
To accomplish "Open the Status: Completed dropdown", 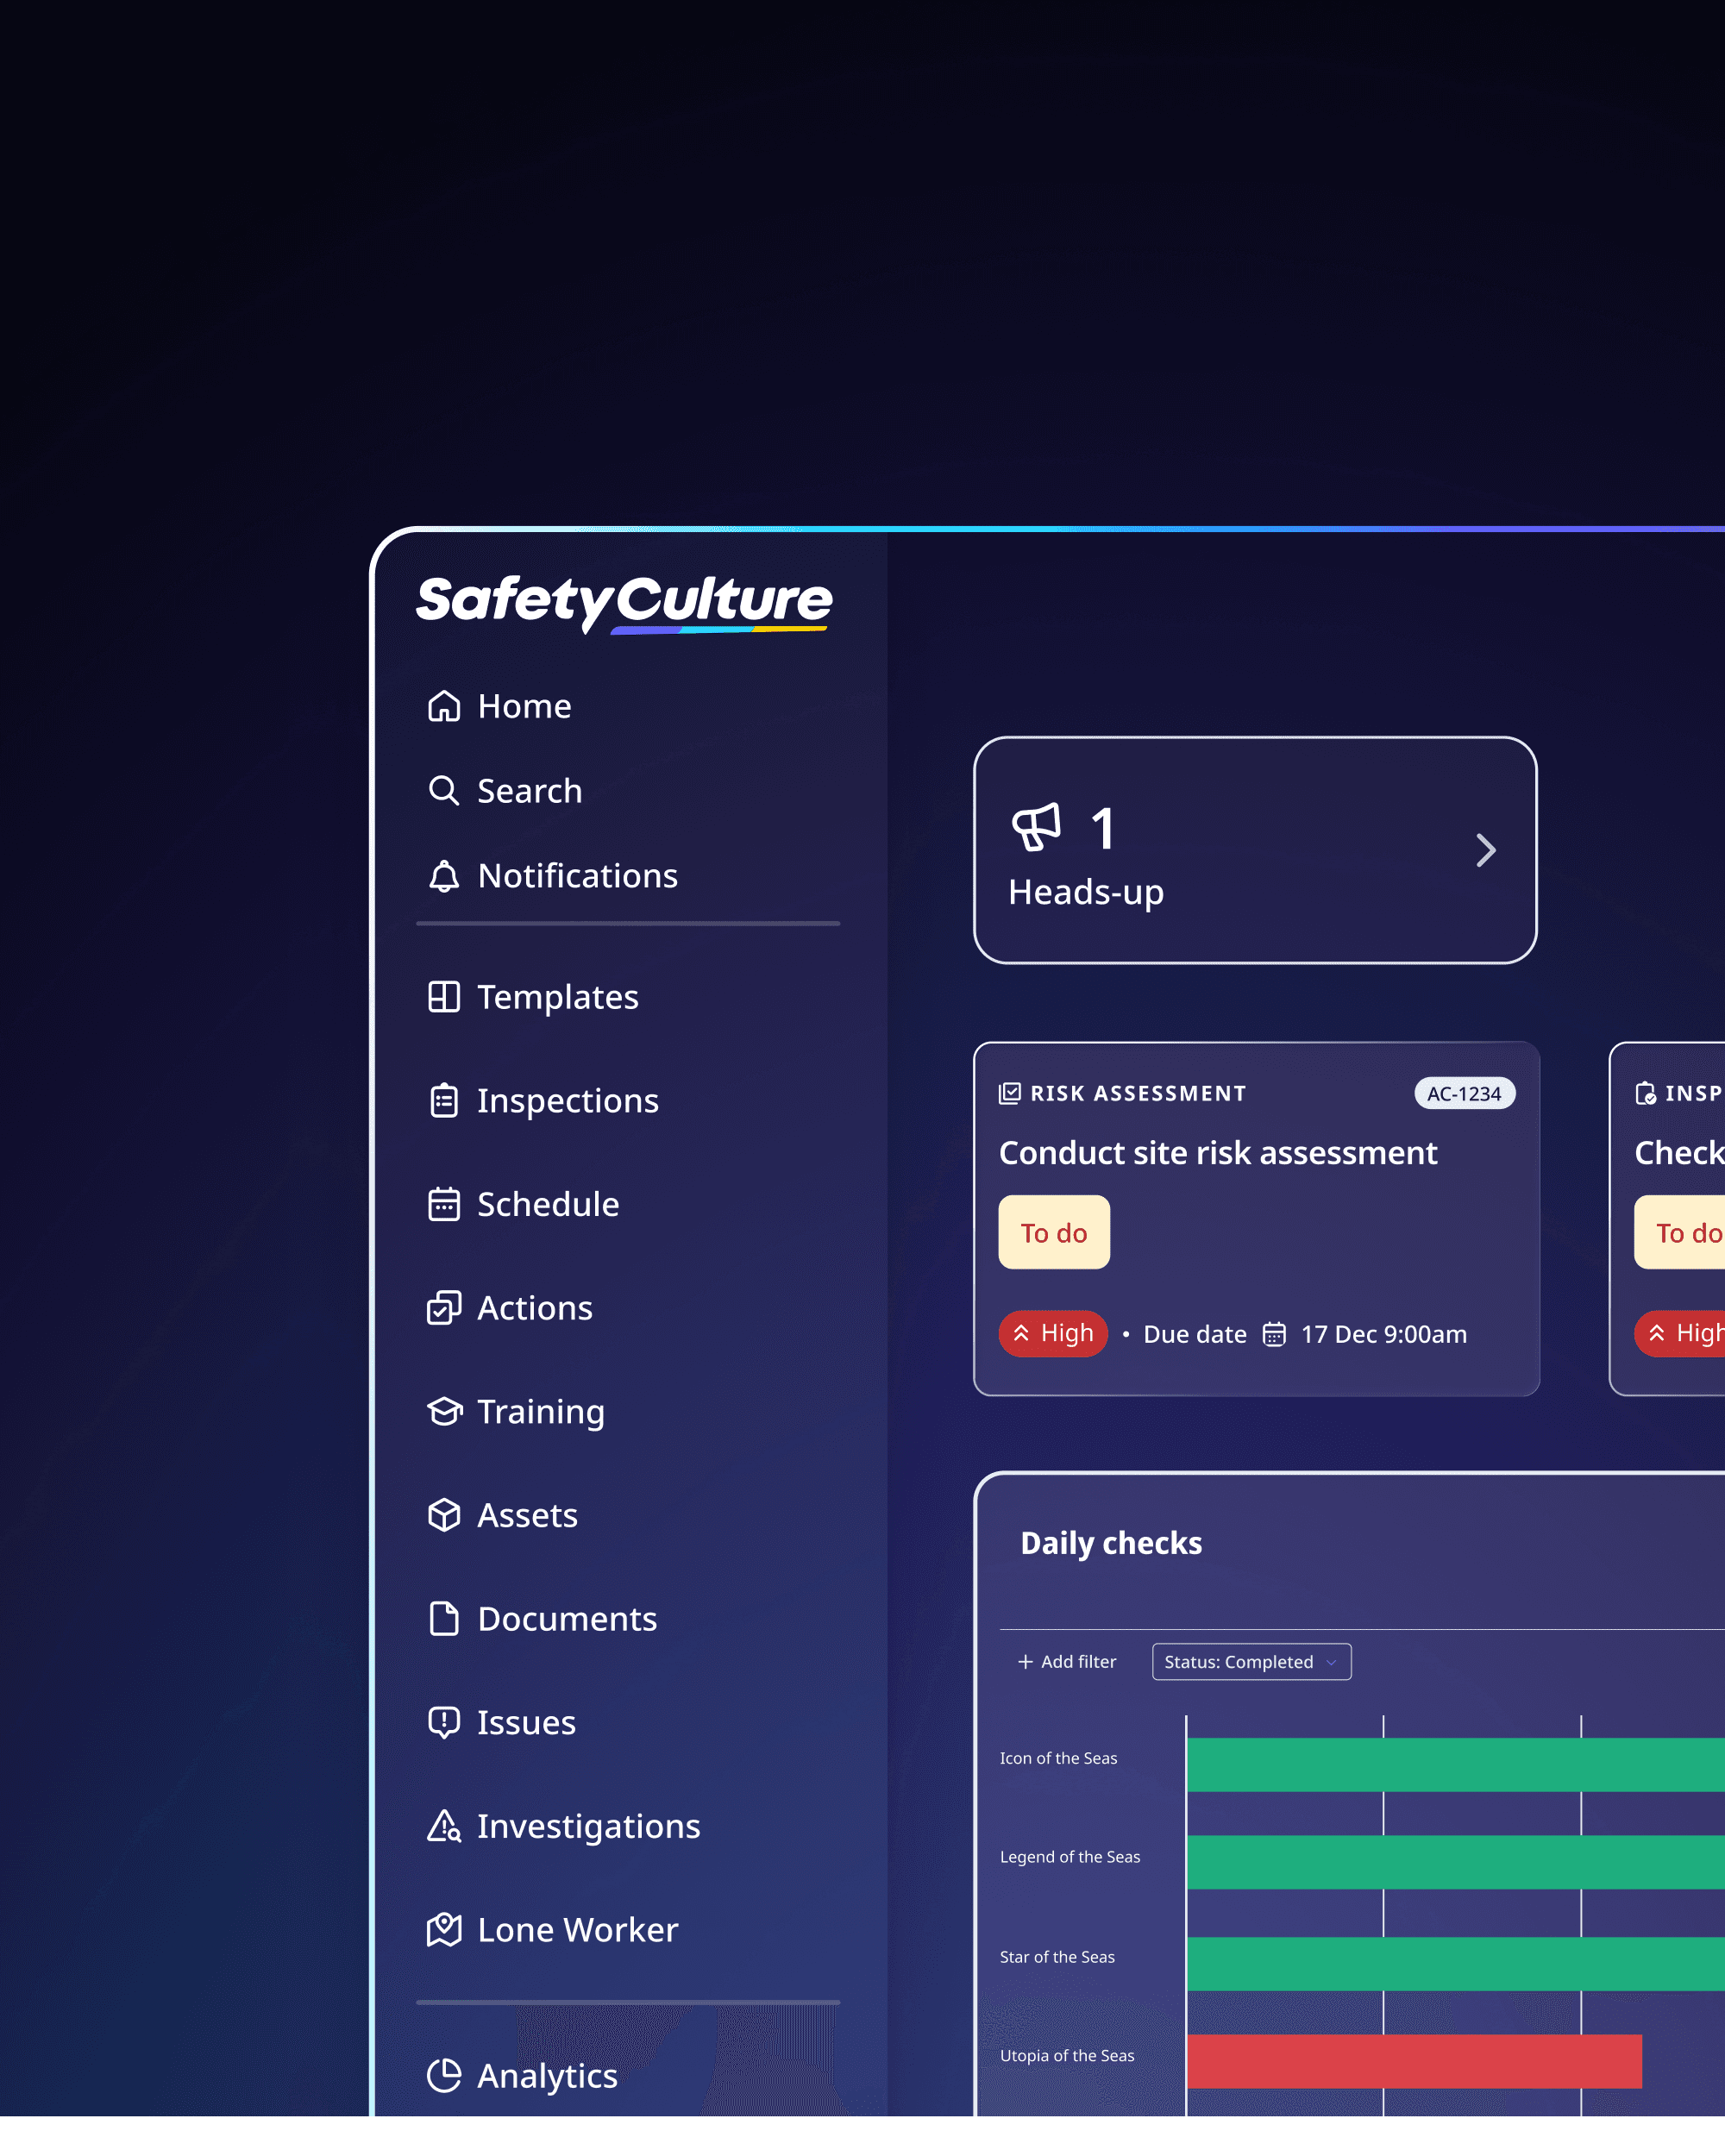I will point(1251,1661).
